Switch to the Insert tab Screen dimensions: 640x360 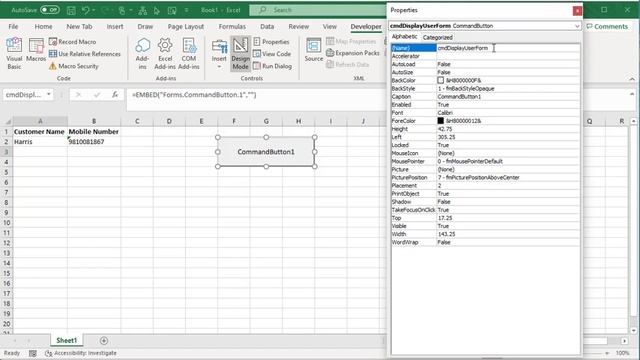(x=115, y=27)
